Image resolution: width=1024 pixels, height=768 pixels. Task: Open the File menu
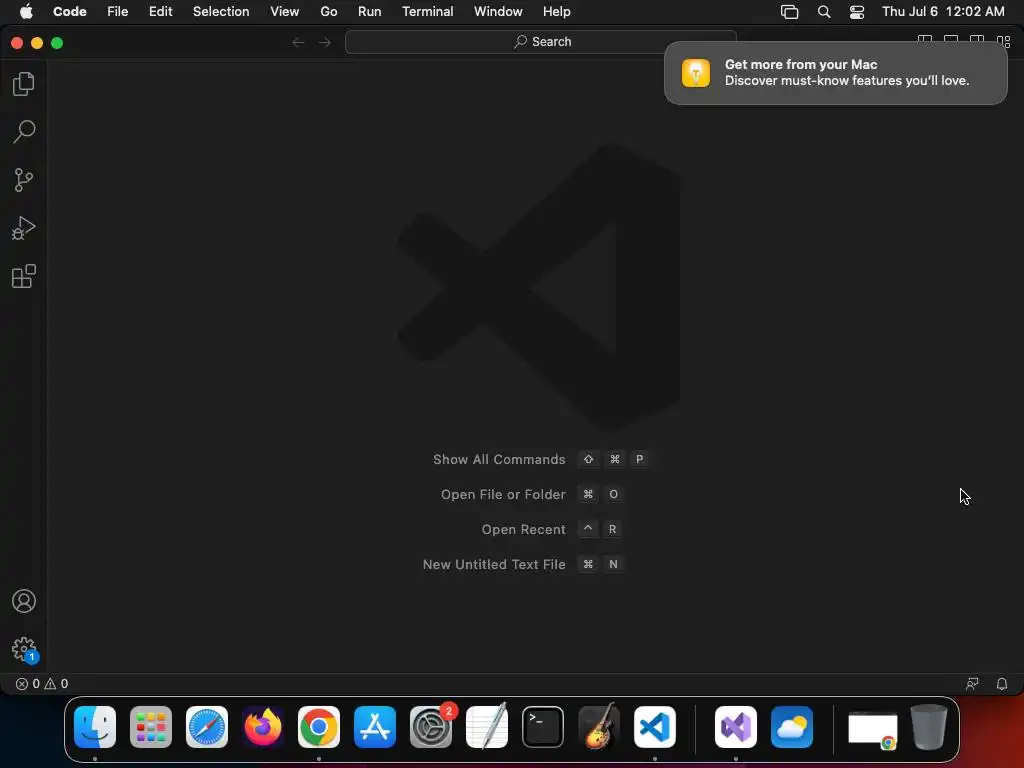click(118, 12)
